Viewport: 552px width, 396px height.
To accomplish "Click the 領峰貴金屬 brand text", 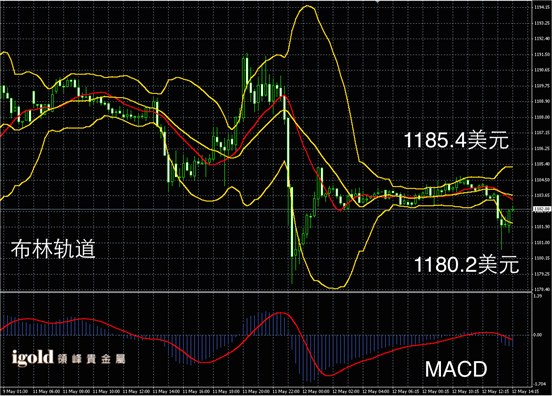I will pyautogui.click(x=91, y=359).
